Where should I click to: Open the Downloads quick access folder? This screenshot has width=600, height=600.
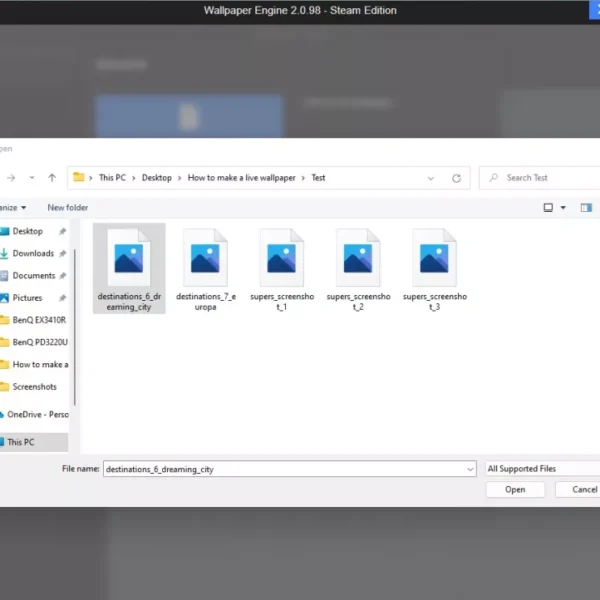coord(33,253)
